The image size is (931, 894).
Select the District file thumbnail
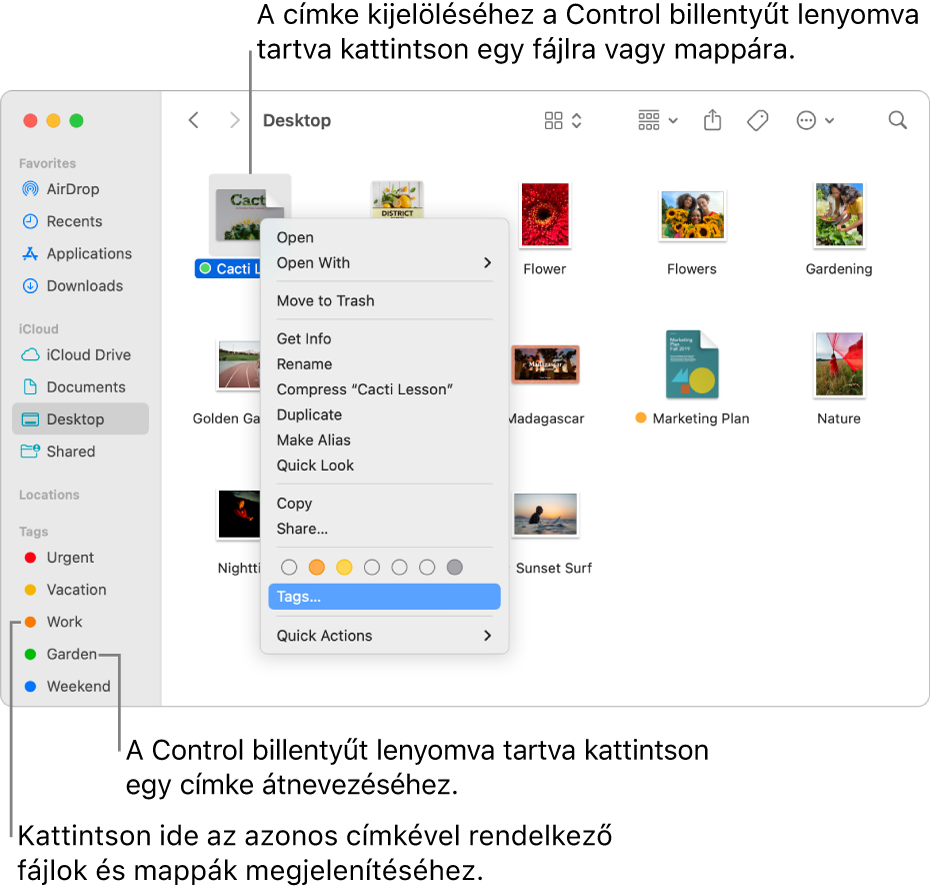397,199
